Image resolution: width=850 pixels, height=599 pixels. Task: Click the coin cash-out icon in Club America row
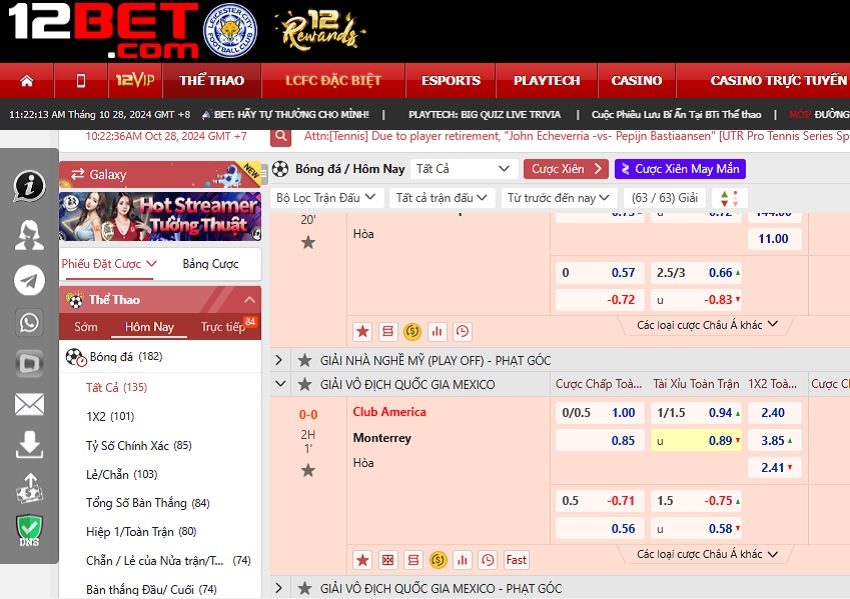coord(438,560)
